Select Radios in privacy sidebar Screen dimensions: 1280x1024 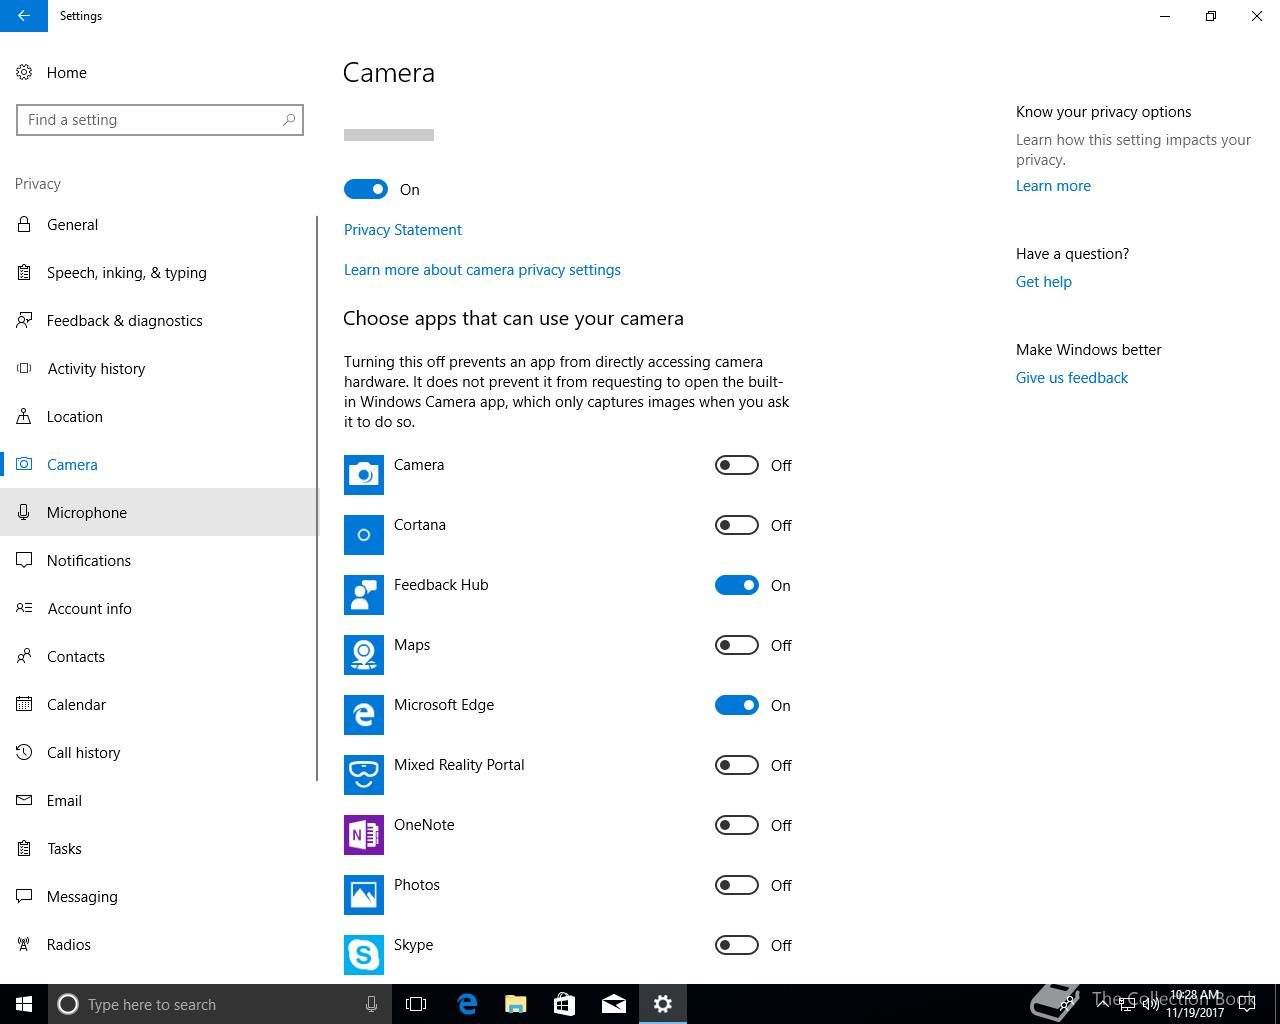click(x=158, y=944)
